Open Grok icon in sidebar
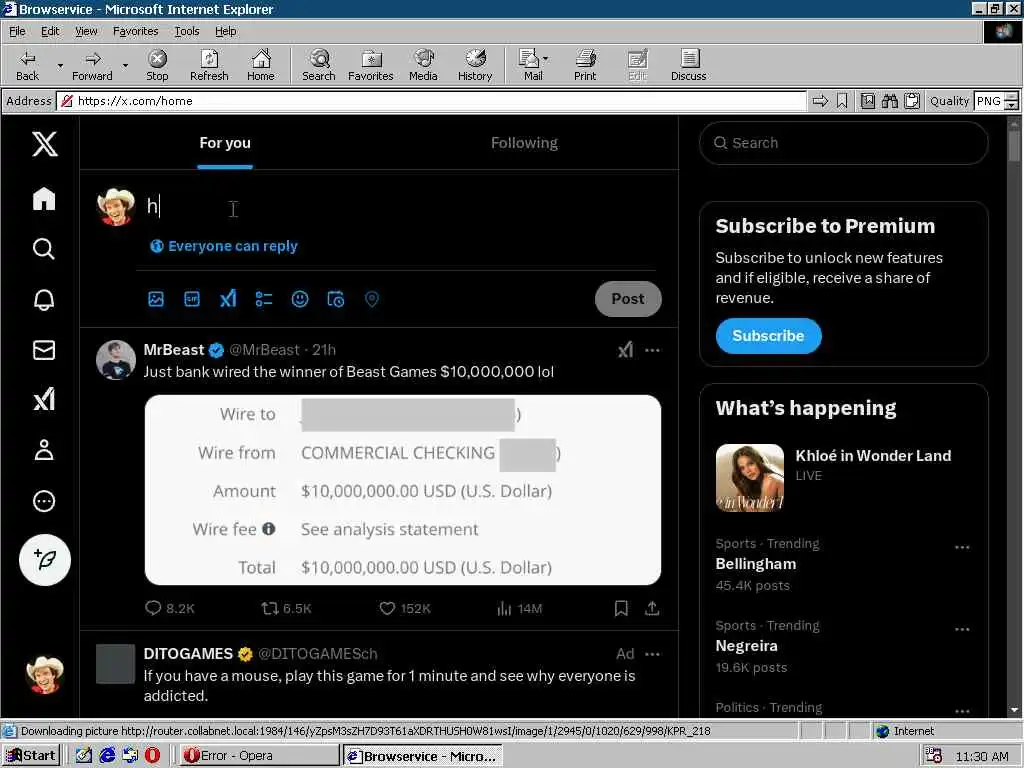 click(44, 400)
